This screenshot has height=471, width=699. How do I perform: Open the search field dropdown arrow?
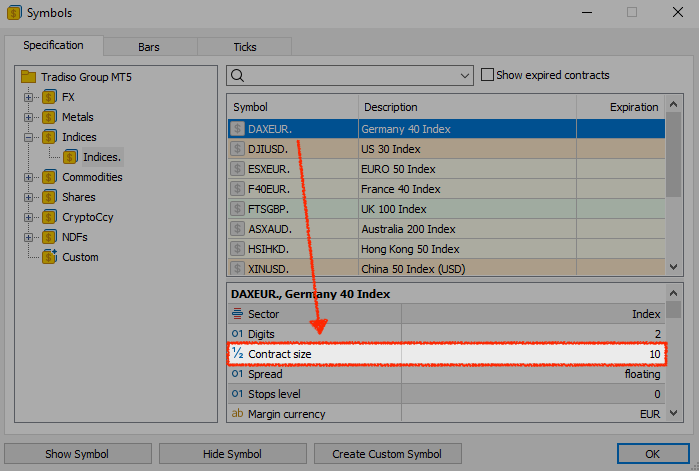point(464,75)
